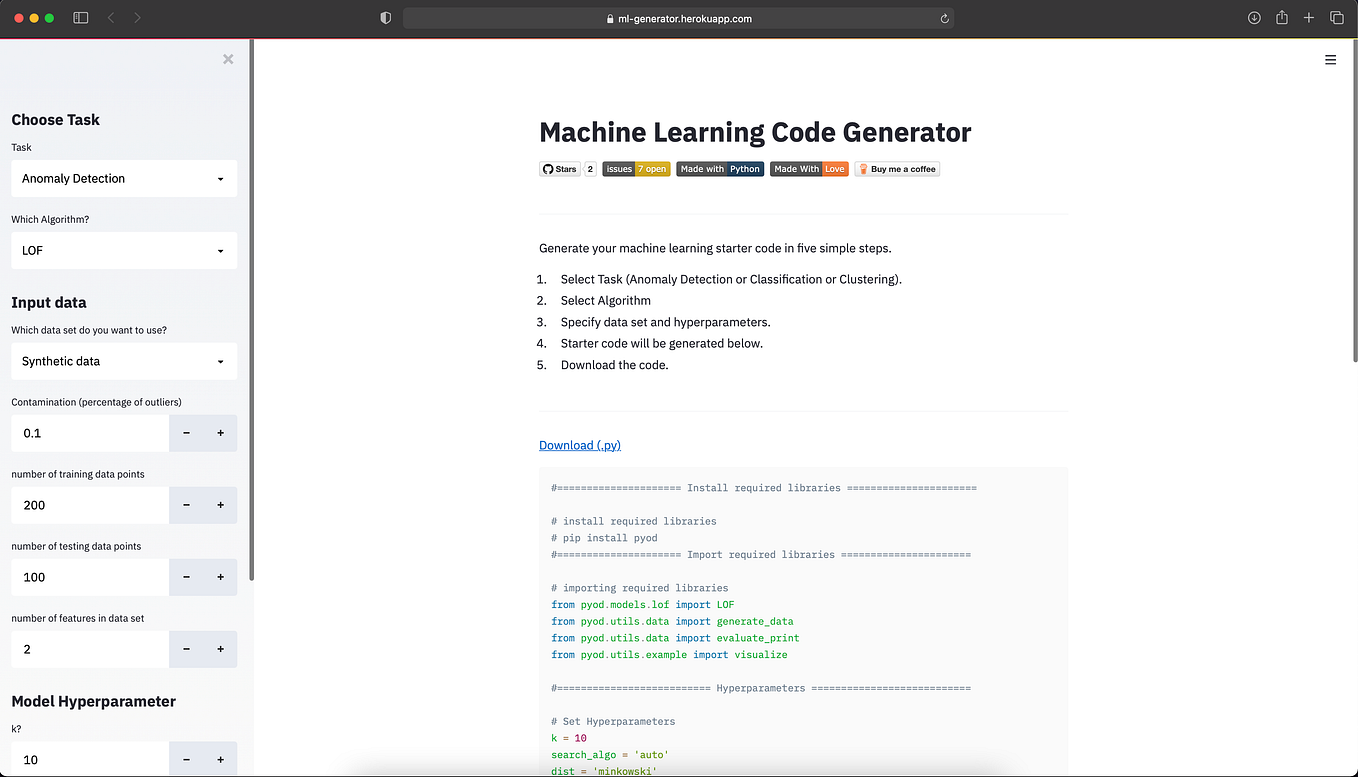Click the Made with Python badge

[x=719, y=168]
